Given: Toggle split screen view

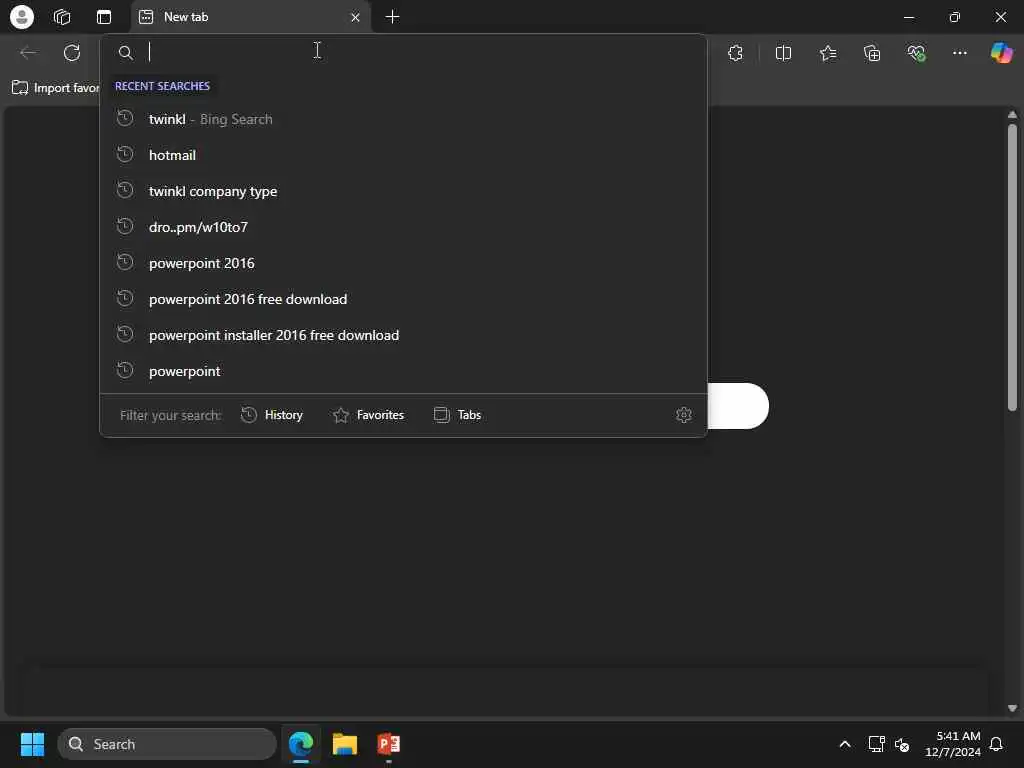Looking at the screenshot, I should click(x=783, y=53).
